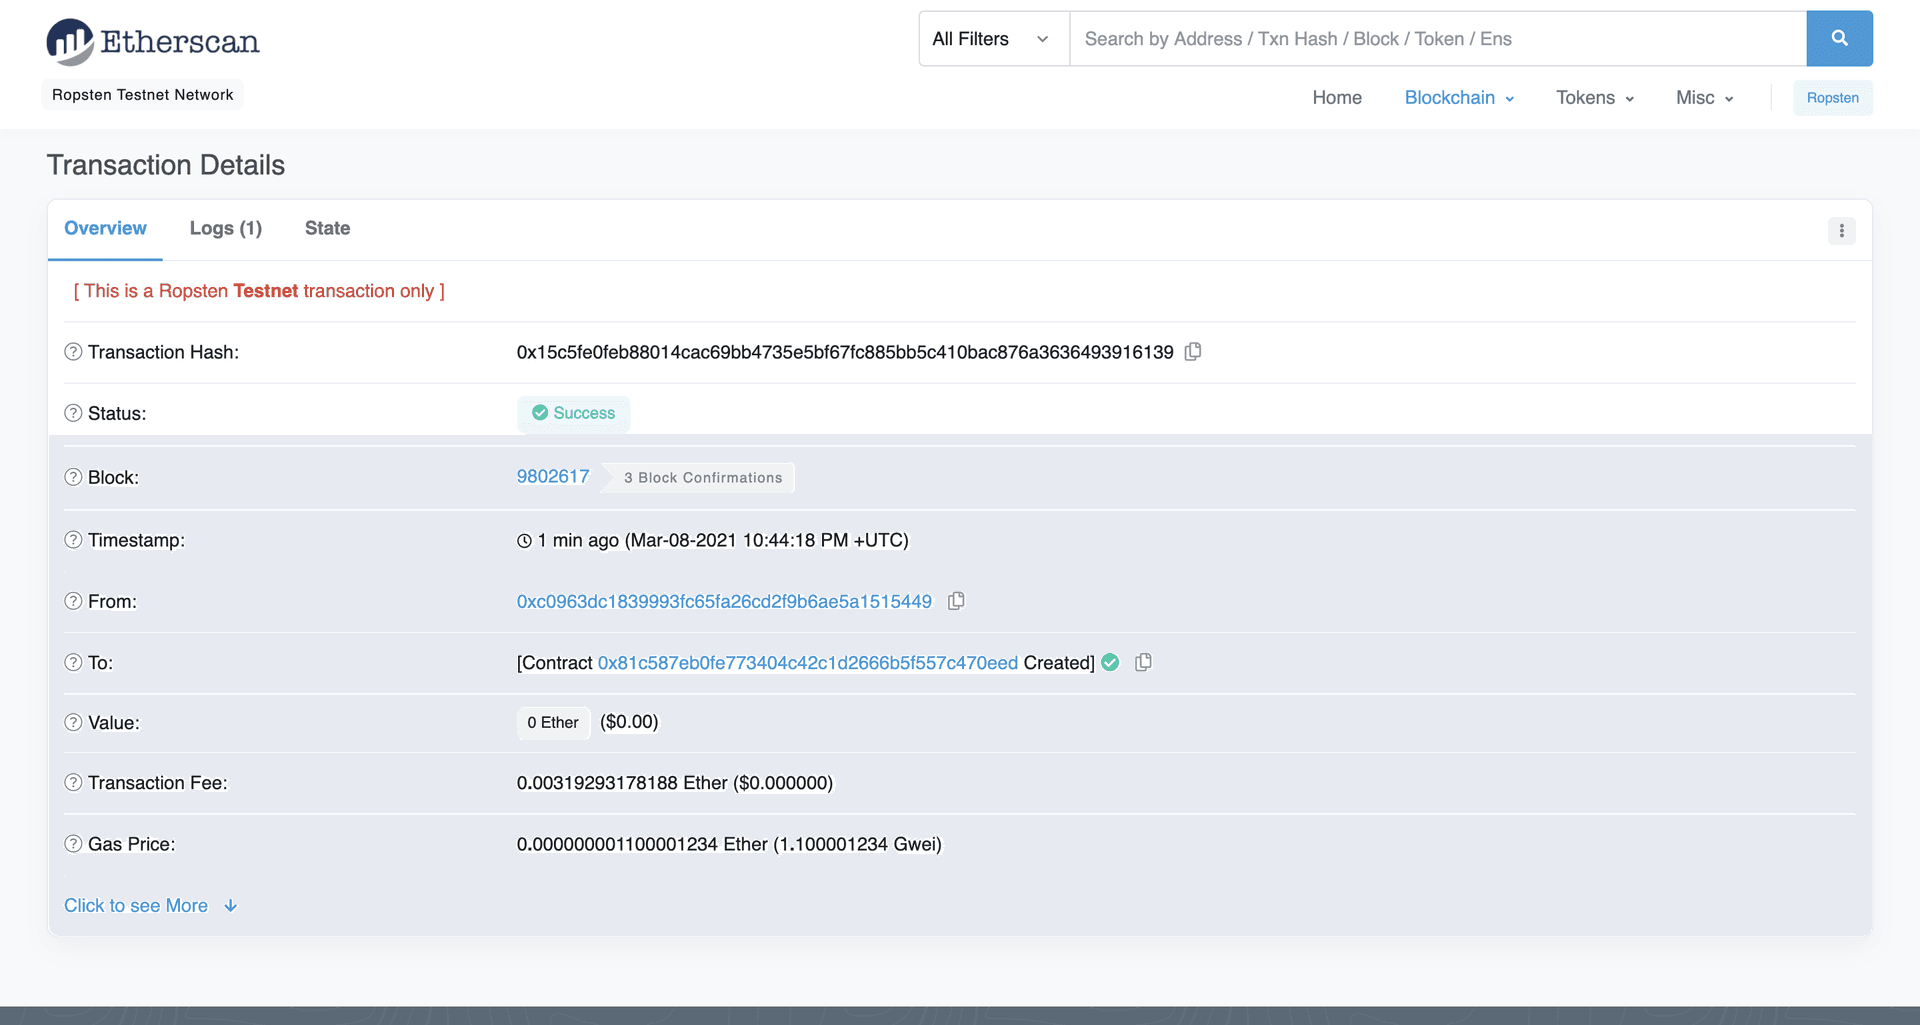The image size is (1920, 1025).
Task: Click the Click to see More link
Action: tap(136, 905)
